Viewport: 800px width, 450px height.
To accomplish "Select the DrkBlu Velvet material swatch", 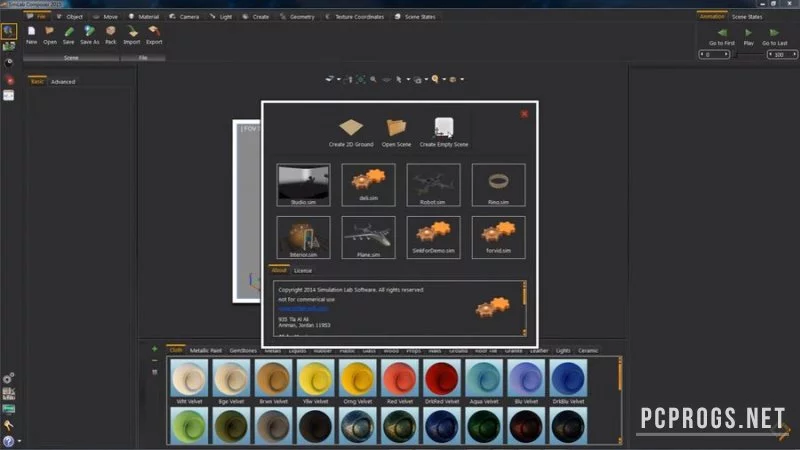I will 568,378.
